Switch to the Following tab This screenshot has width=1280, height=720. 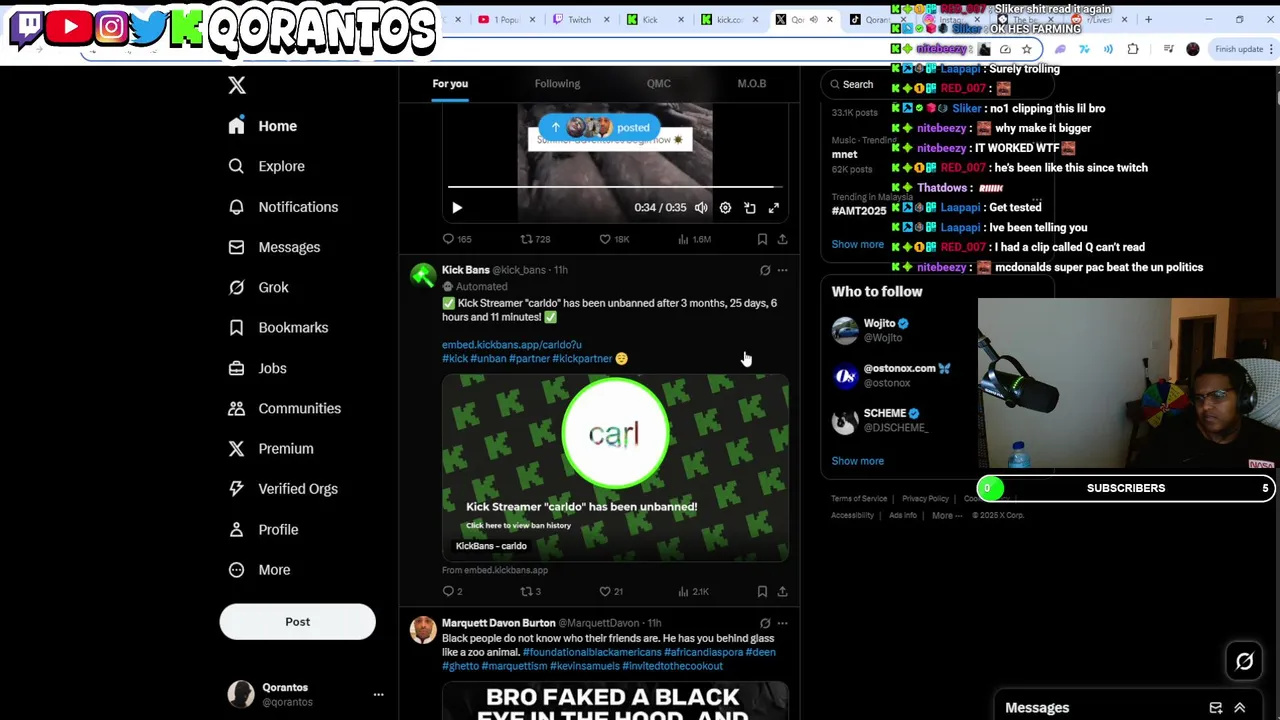point(557,84)
